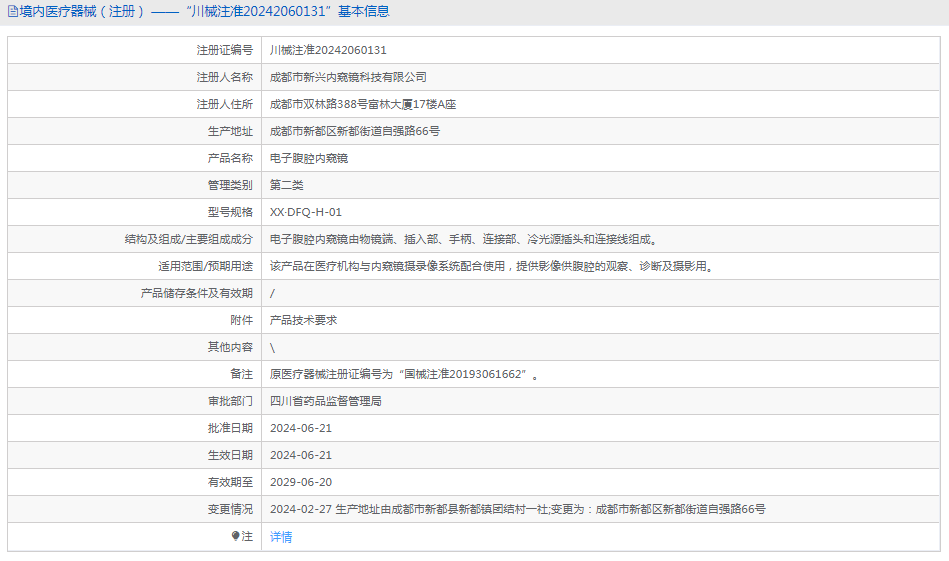Click the 批准日期 label
949x561 pixels.
pos(230,428)
